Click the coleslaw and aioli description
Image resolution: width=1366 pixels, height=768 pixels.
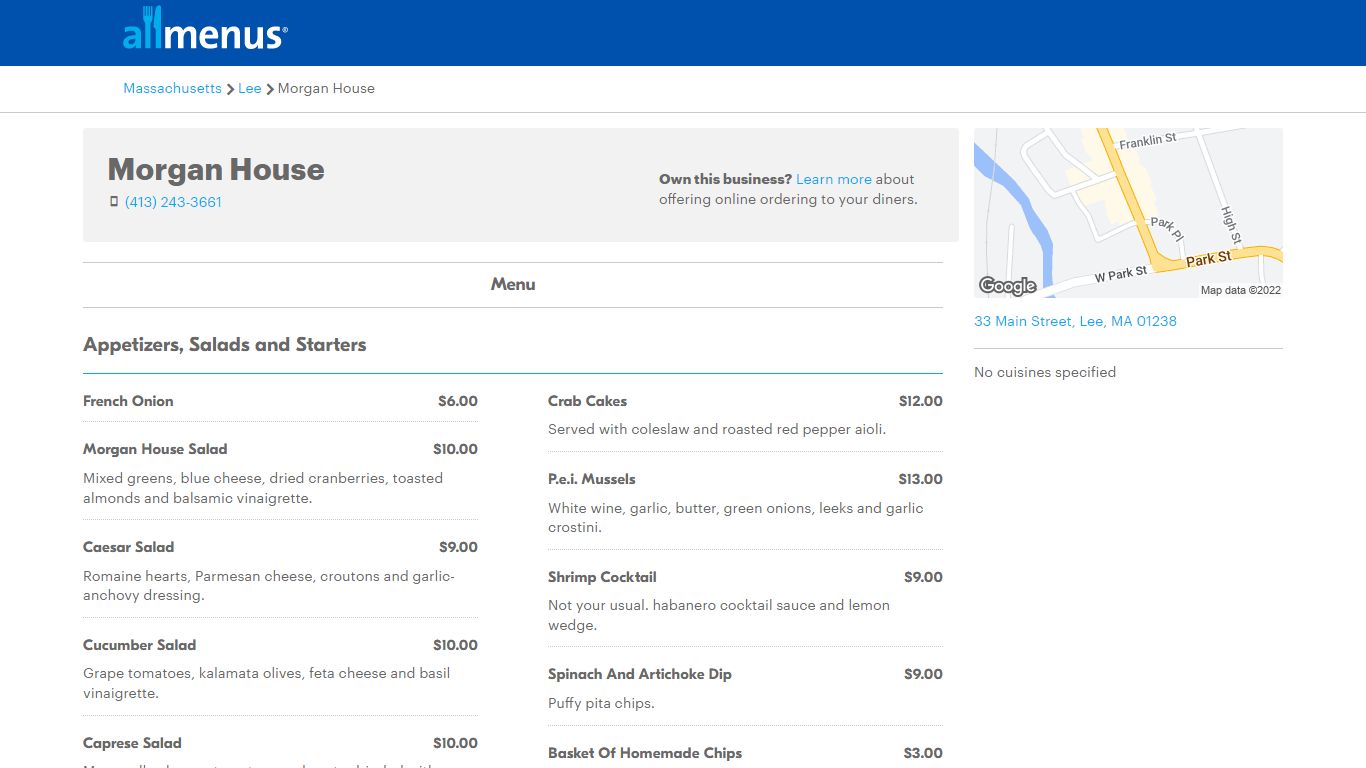(717, 429)
